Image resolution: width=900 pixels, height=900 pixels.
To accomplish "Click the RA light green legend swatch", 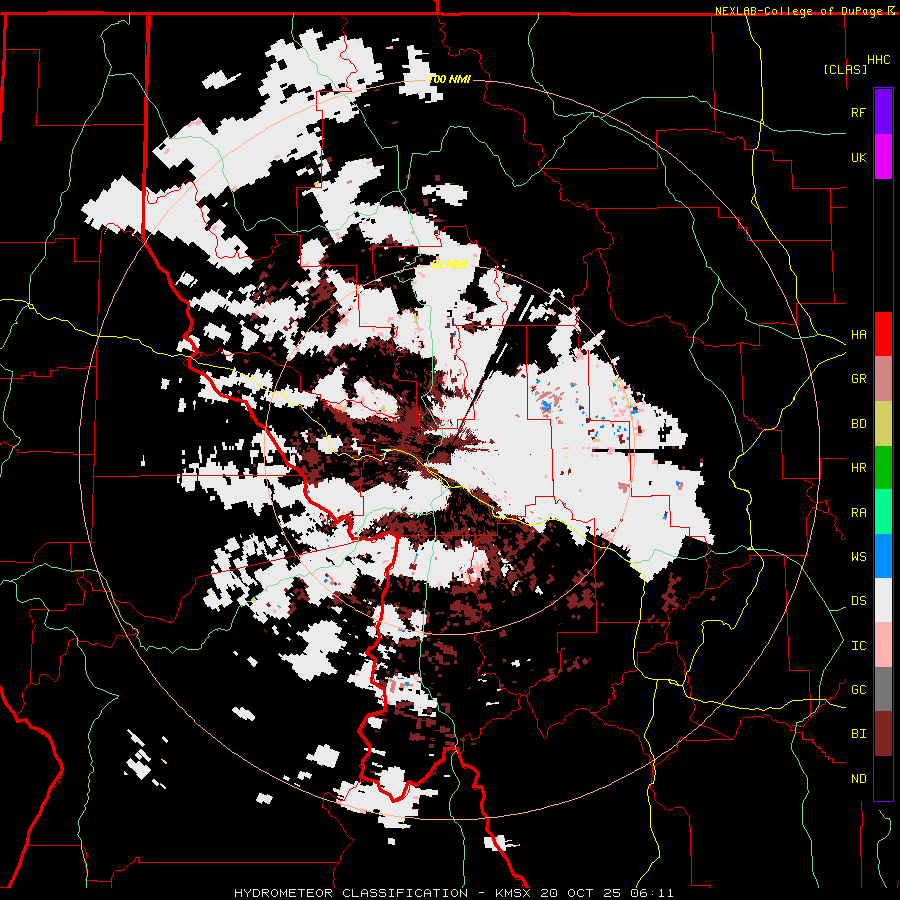I will pyautogui.click(x=883, y=512).
